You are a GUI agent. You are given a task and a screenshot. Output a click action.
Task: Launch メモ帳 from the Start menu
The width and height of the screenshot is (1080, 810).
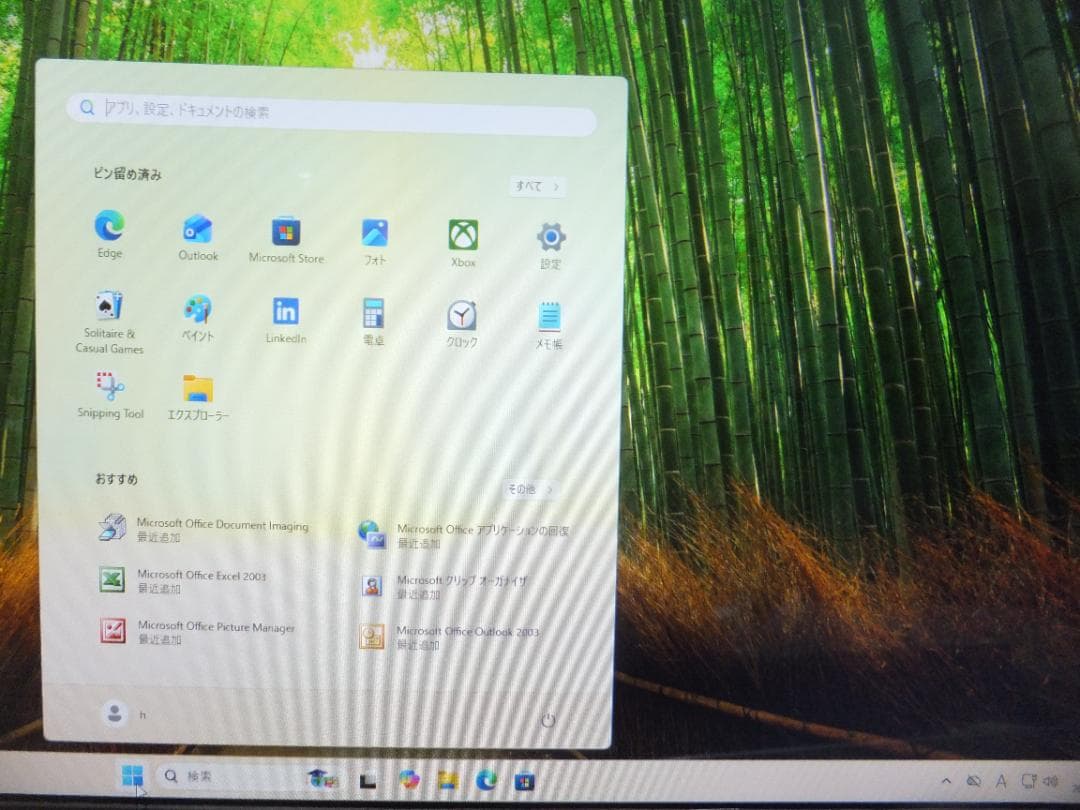click(x=548, y=312)
